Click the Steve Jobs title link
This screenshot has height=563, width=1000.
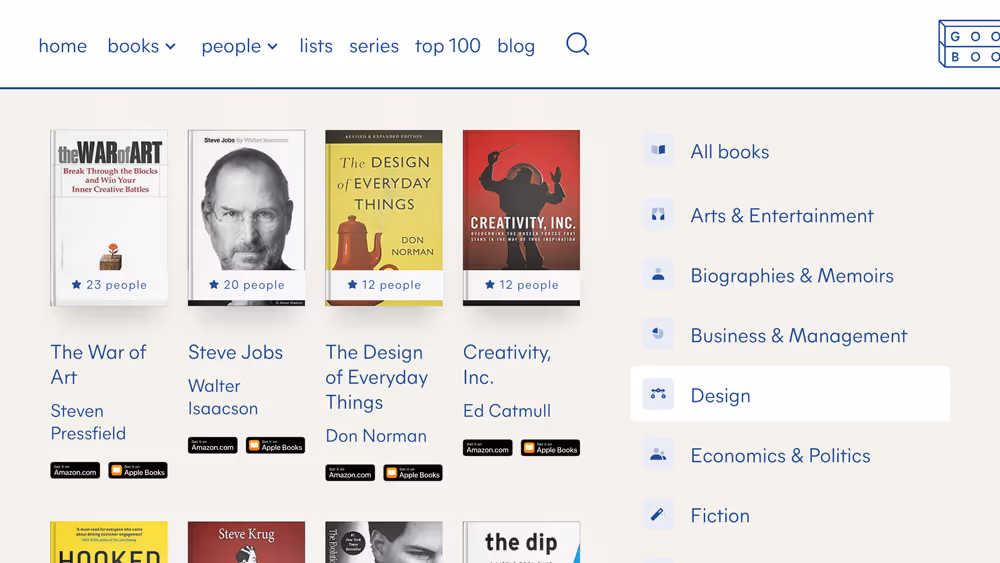pyautogui.click(x=235, y=352)
